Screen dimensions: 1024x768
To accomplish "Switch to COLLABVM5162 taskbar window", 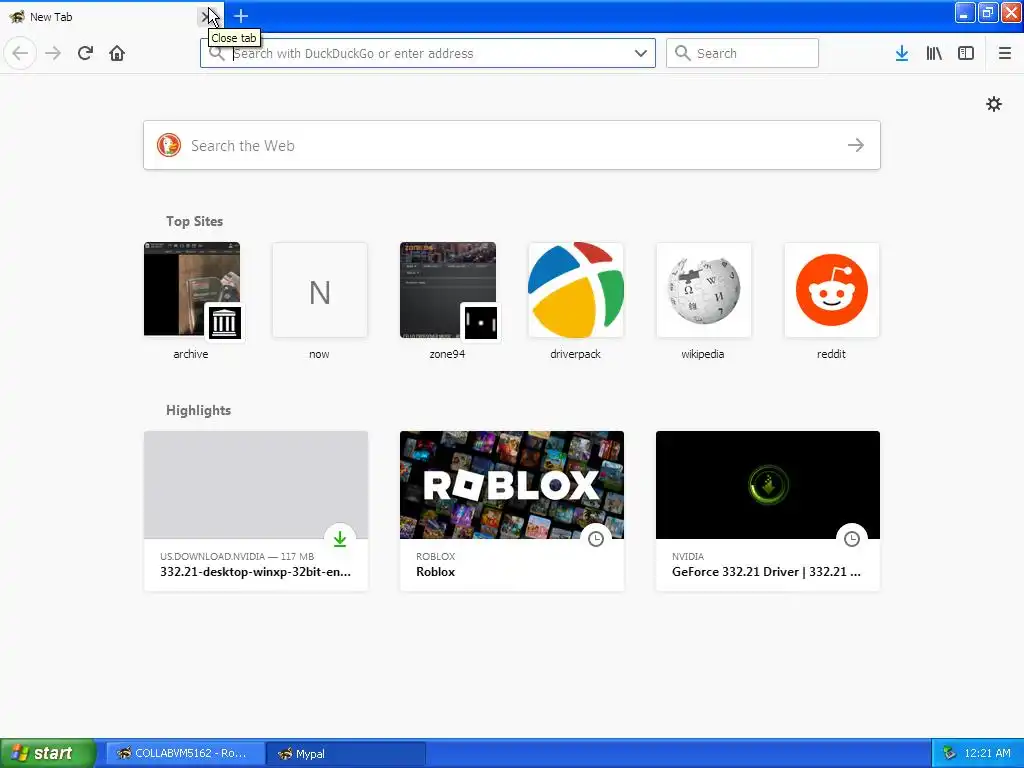I will (x=185, y=753).
